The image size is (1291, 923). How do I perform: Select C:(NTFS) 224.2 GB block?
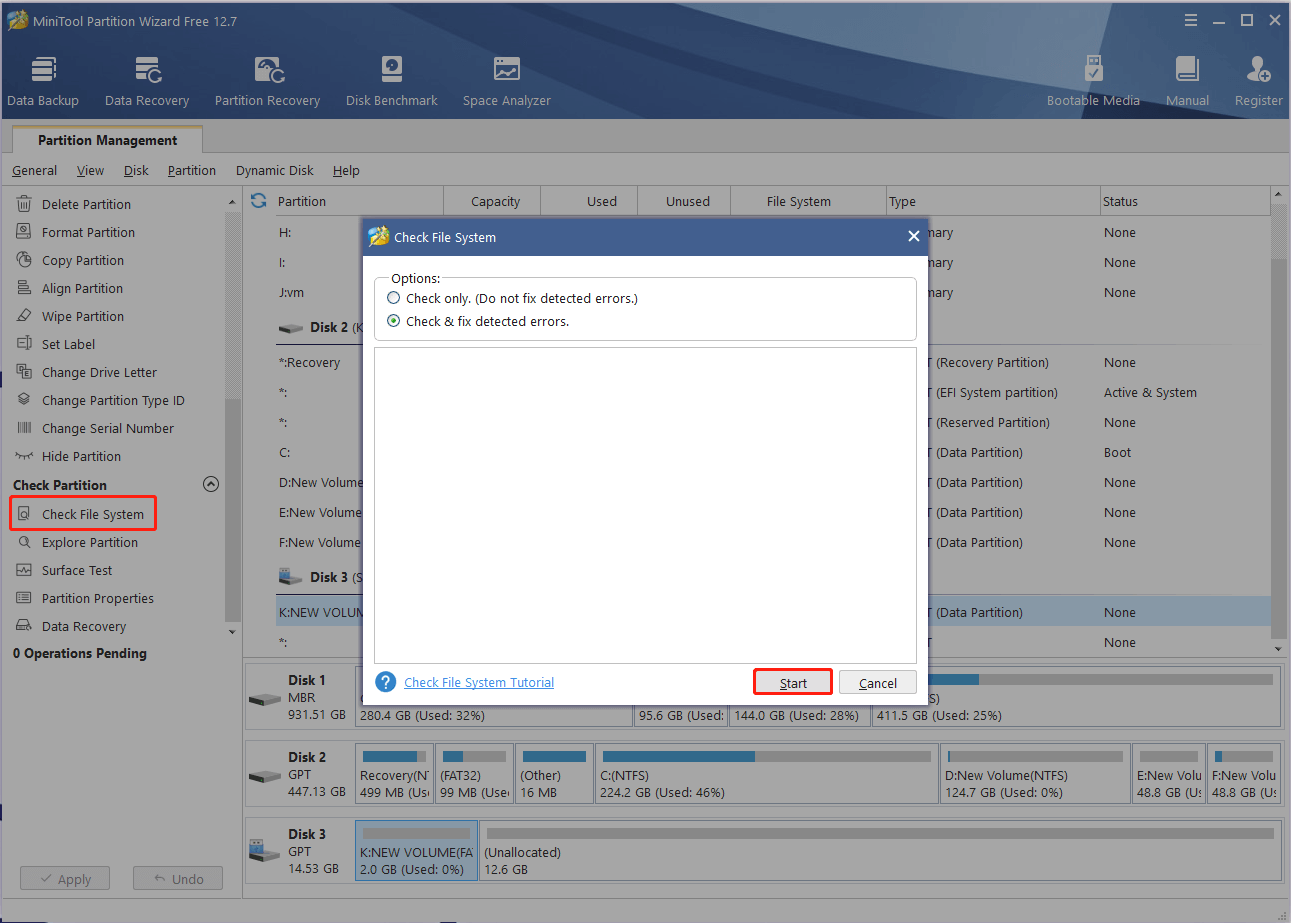(766, 773)
